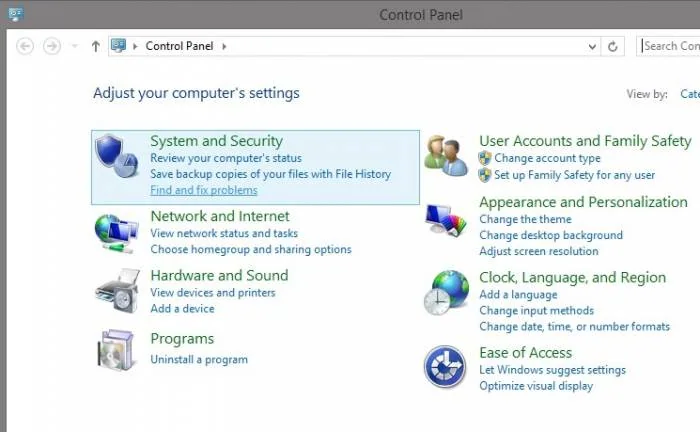This screenshot has height=432, width=700.
Task: Click View devices and printers
Action: (x=213, y=292)
